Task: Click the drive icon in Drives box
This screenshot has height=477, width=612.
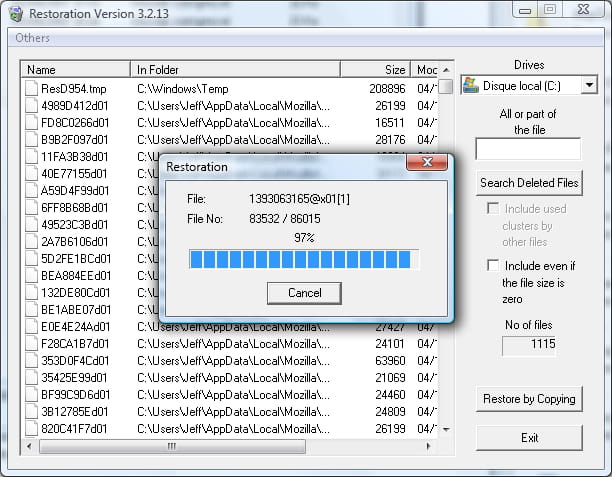Action: point(471,86)
